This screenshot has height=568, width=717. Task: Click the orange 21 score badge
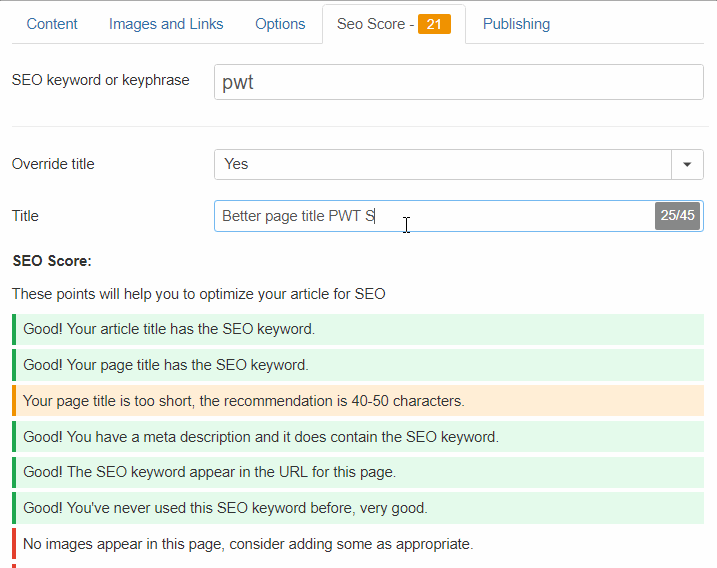[x=434, y=24]
